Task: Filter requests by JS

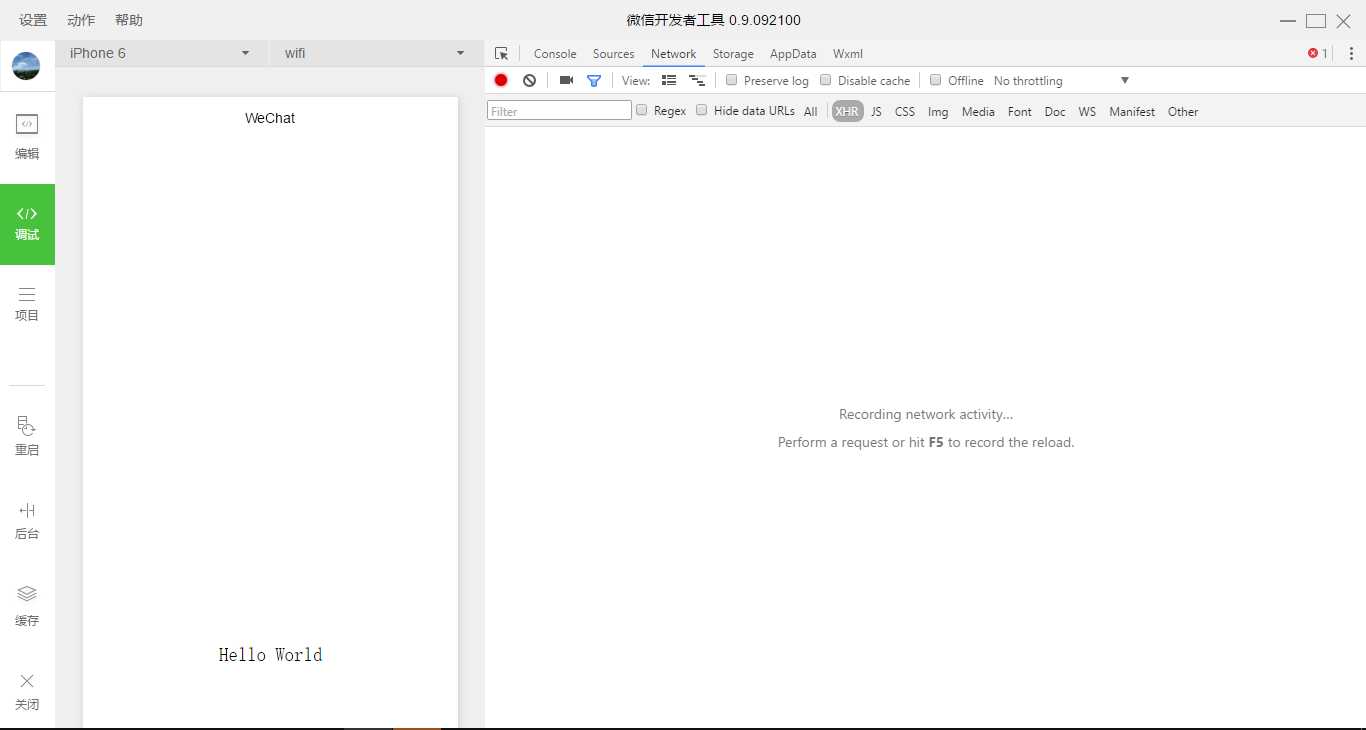Action: 876,112
